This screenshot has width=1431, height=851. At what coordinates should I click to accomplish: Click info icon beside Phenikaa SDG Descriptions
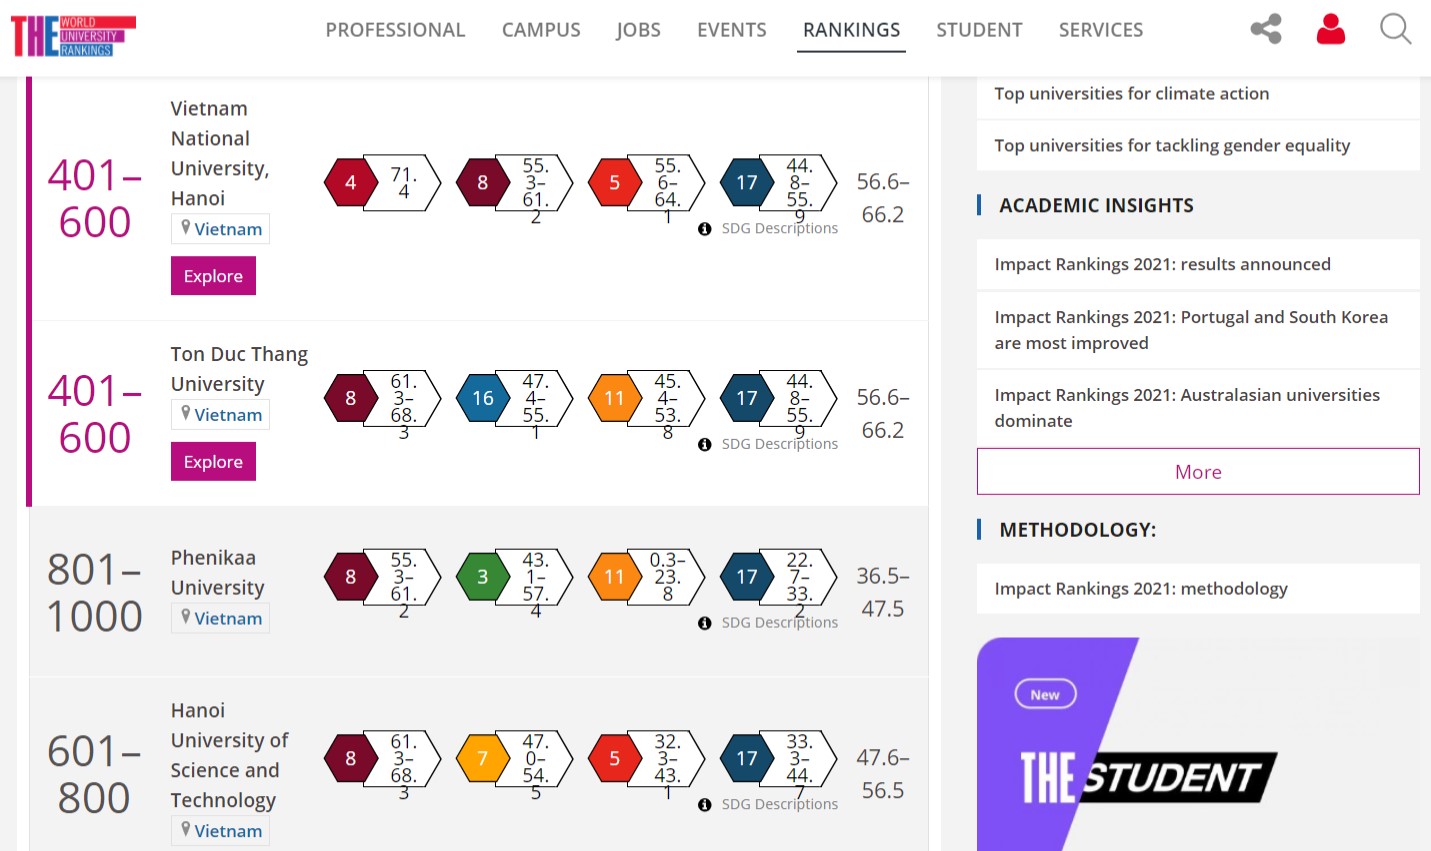[705, 623]
